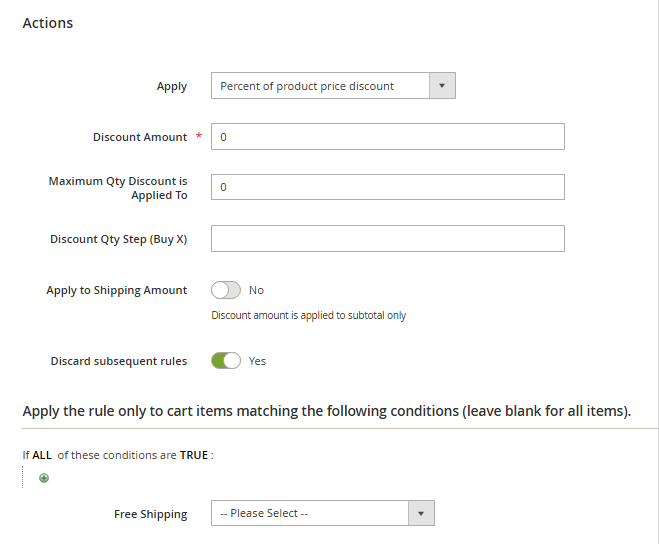Toggle Apply to Shipping Amount switch
This screenshot has height=544, width=659.
[x=226, y=290]
